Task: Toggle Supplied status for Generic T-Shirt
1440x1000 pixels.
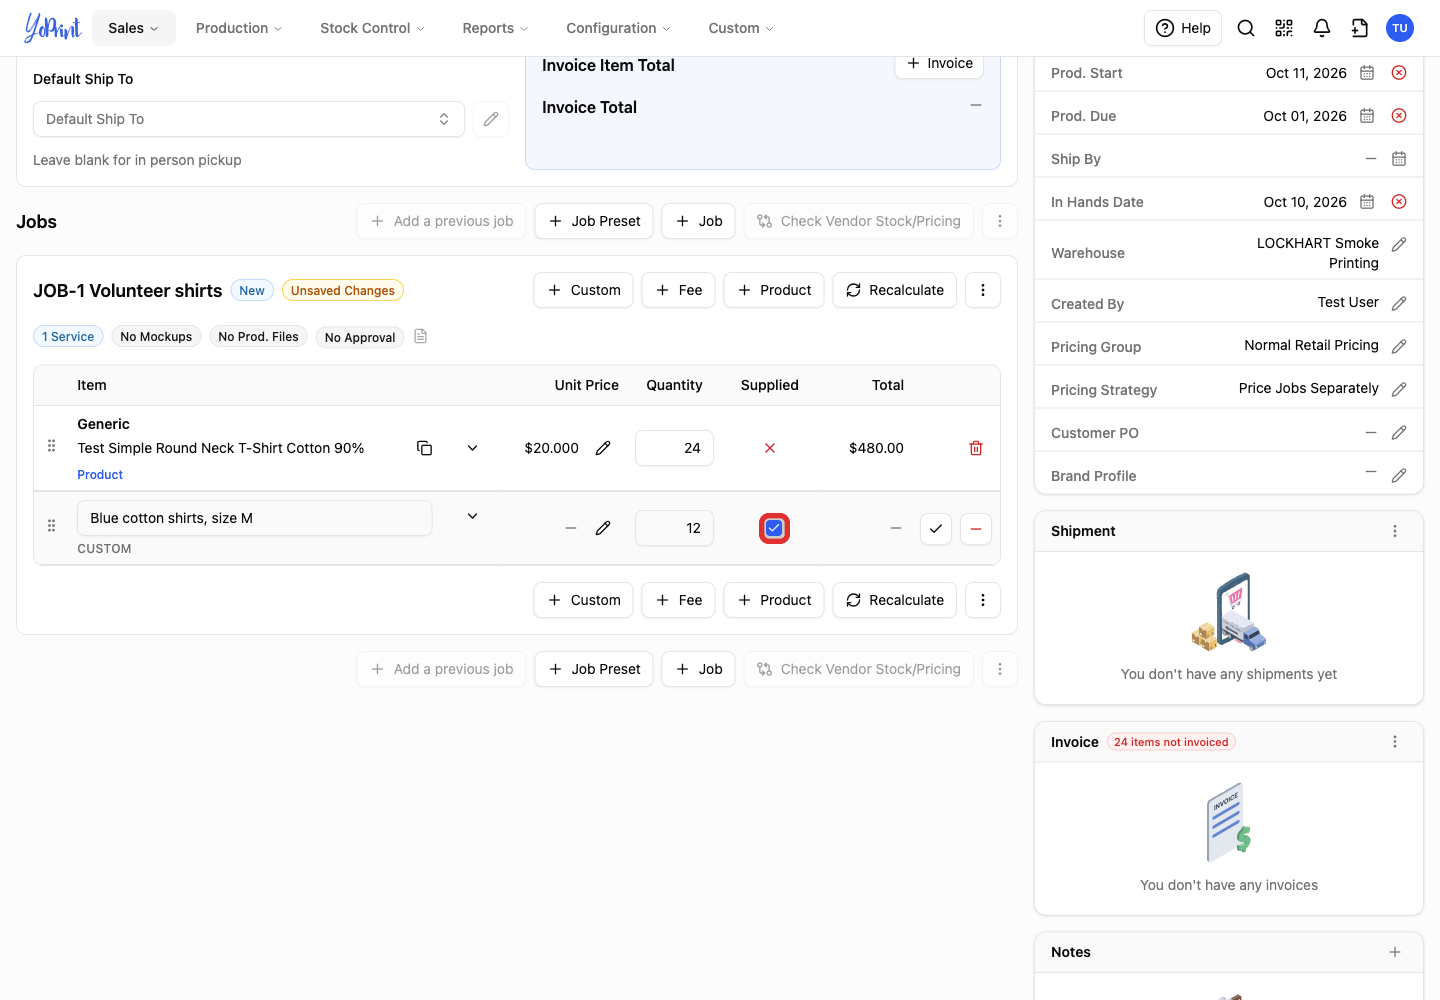Action: click(x=770, y=448)
